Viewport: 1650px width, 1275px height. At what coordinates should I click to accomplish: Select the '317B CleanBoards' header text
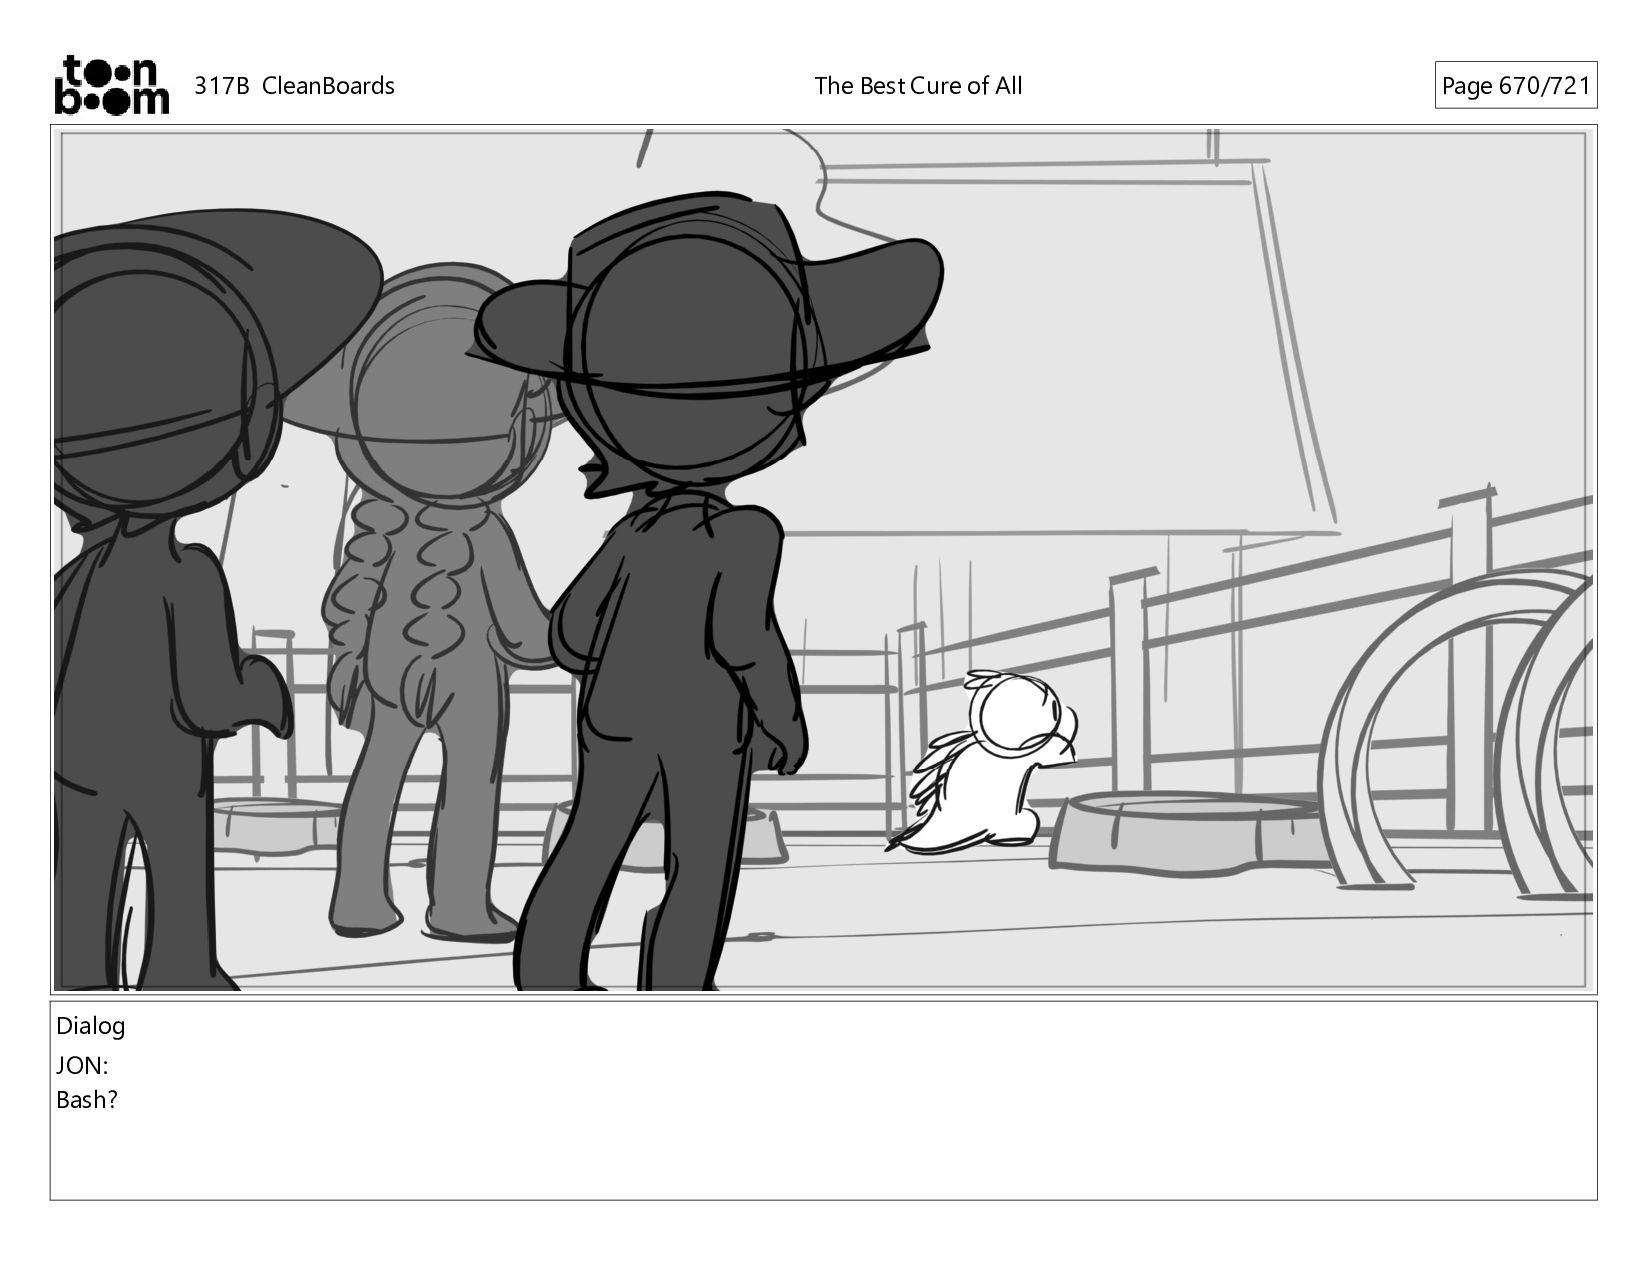point(294,86)
